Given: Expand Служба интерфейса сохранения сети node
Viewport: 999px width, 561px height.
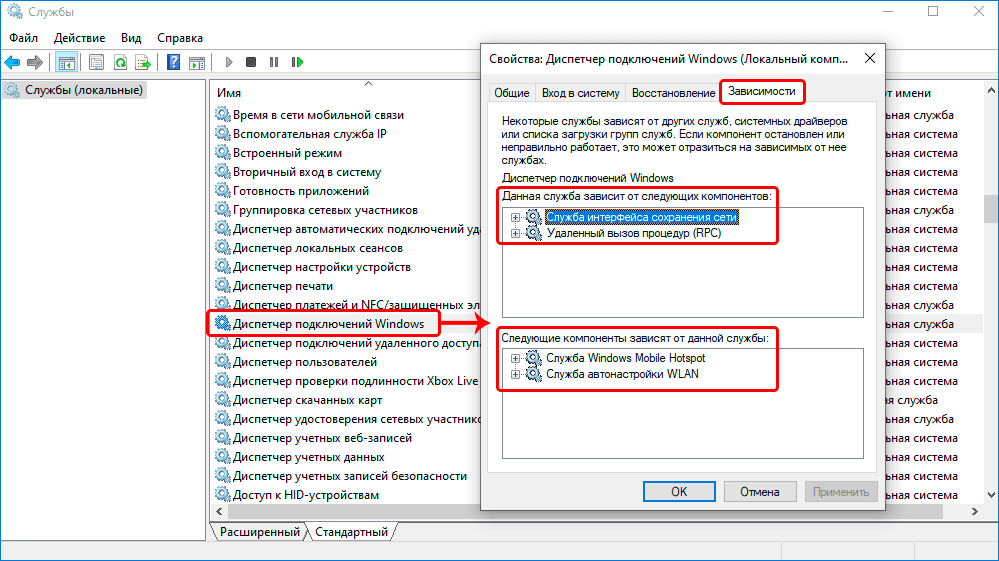Looking at the screenshot, I should 516,217.
